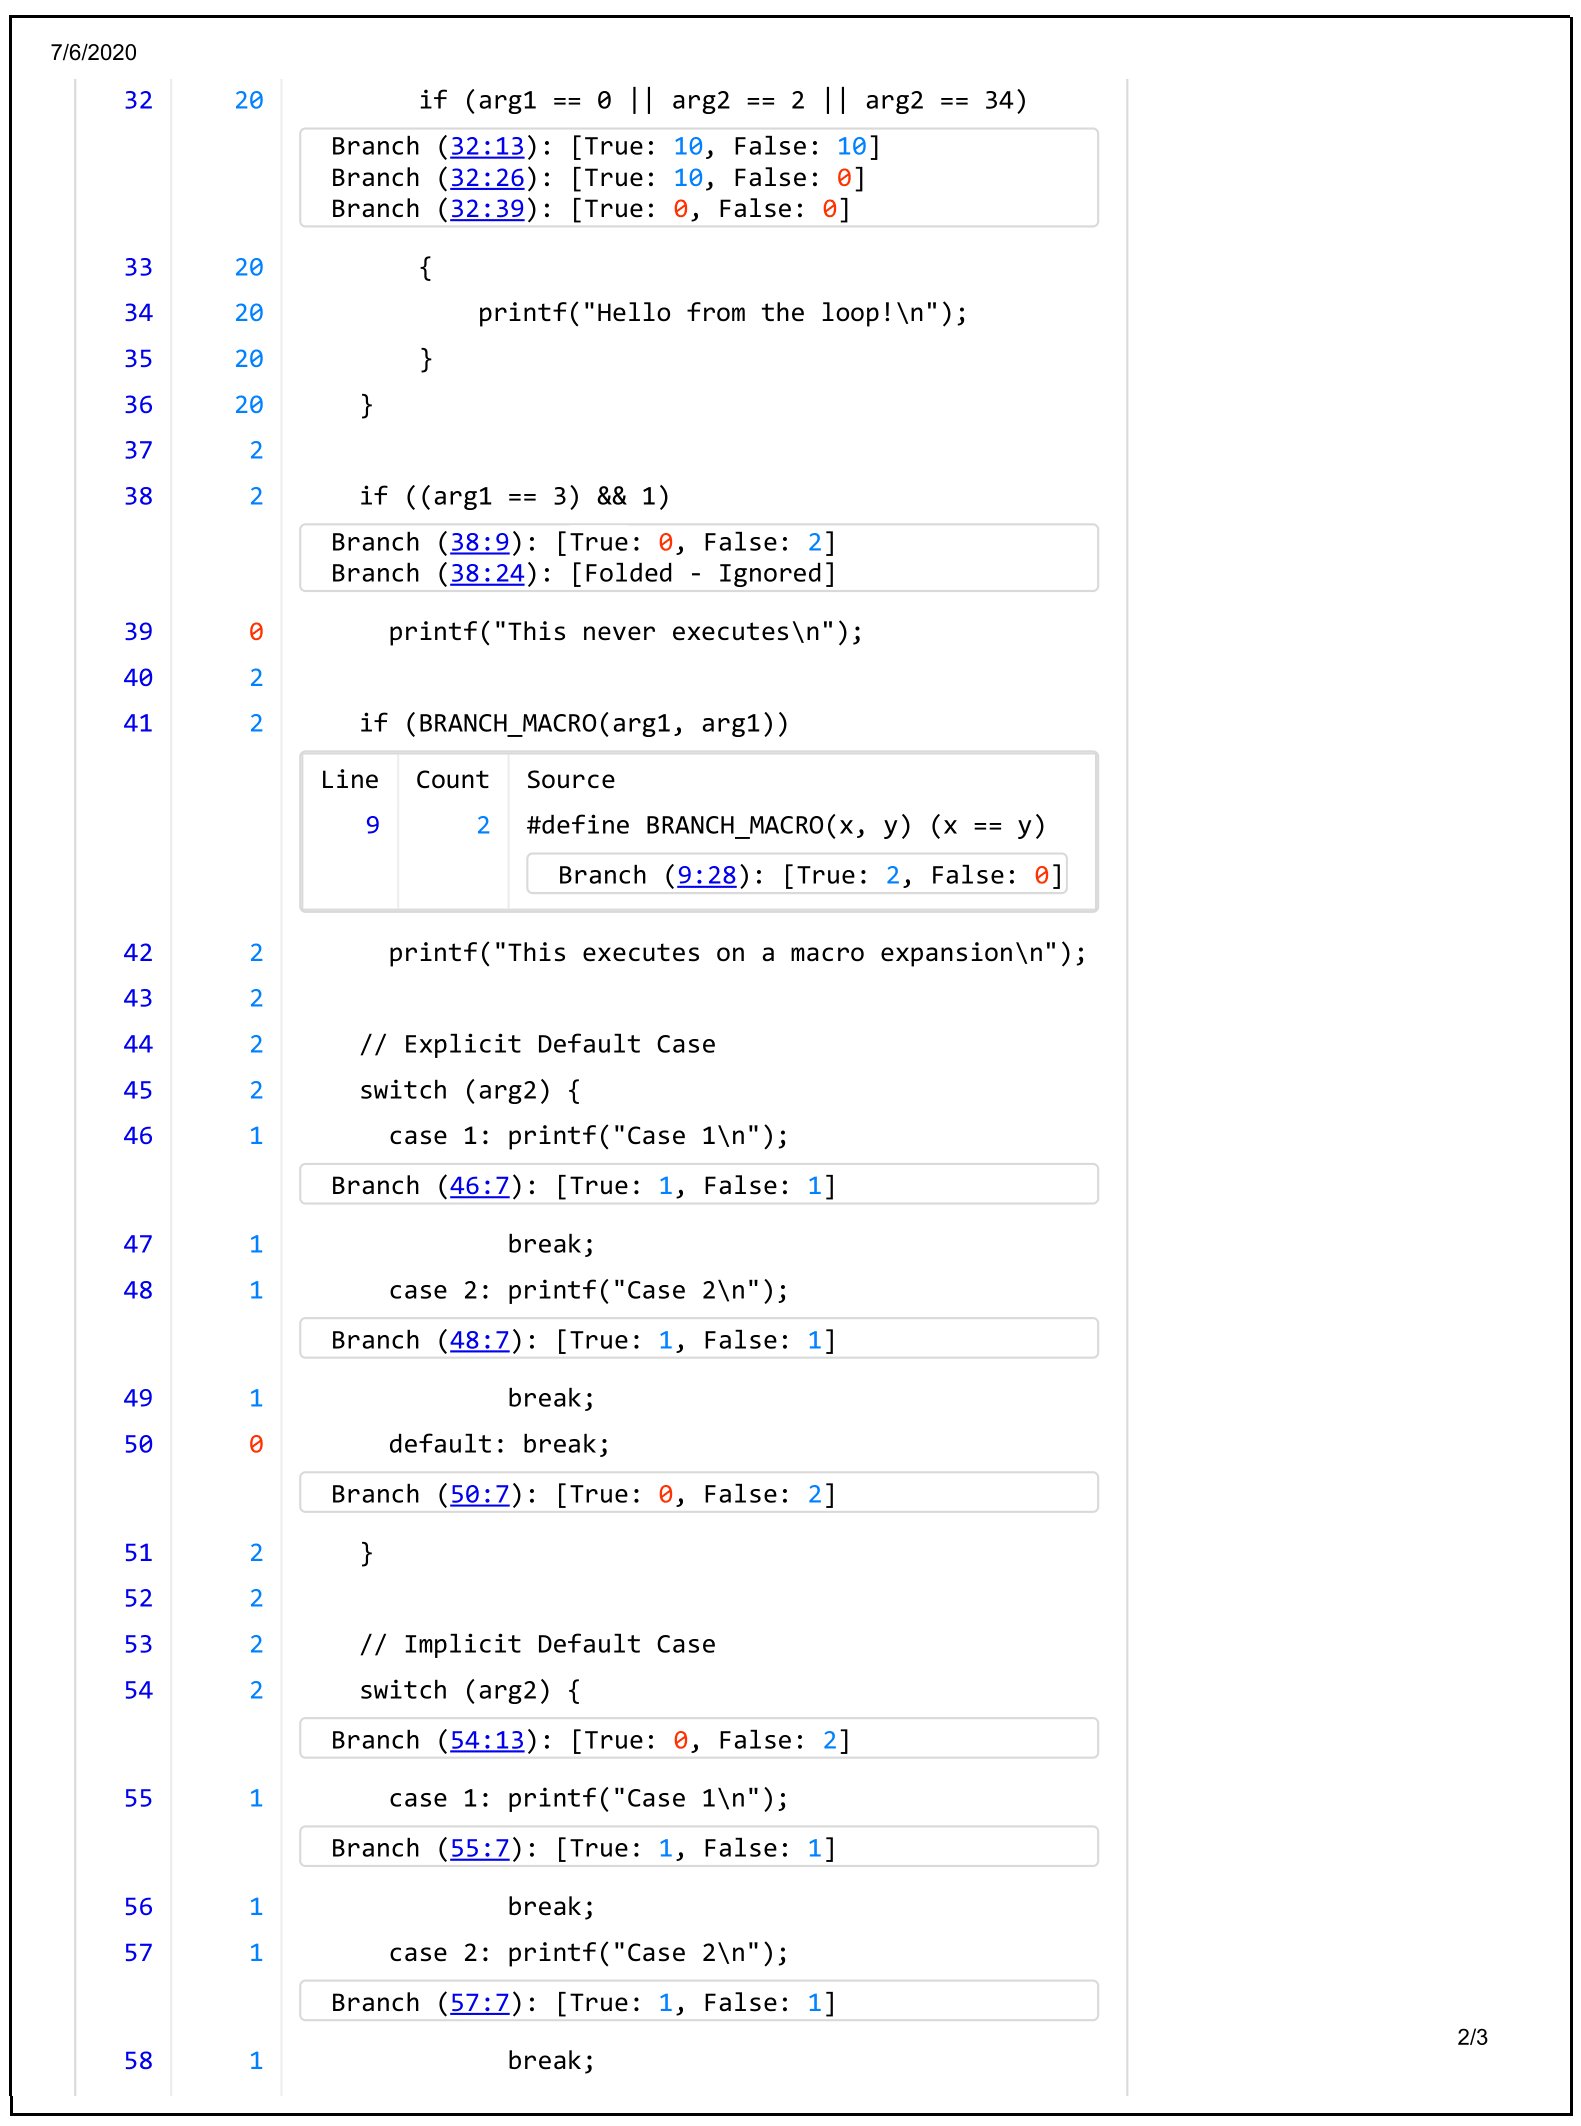Click the folded branch link 38:24
Viewport: 1581px width, 2126px height.
486,574
